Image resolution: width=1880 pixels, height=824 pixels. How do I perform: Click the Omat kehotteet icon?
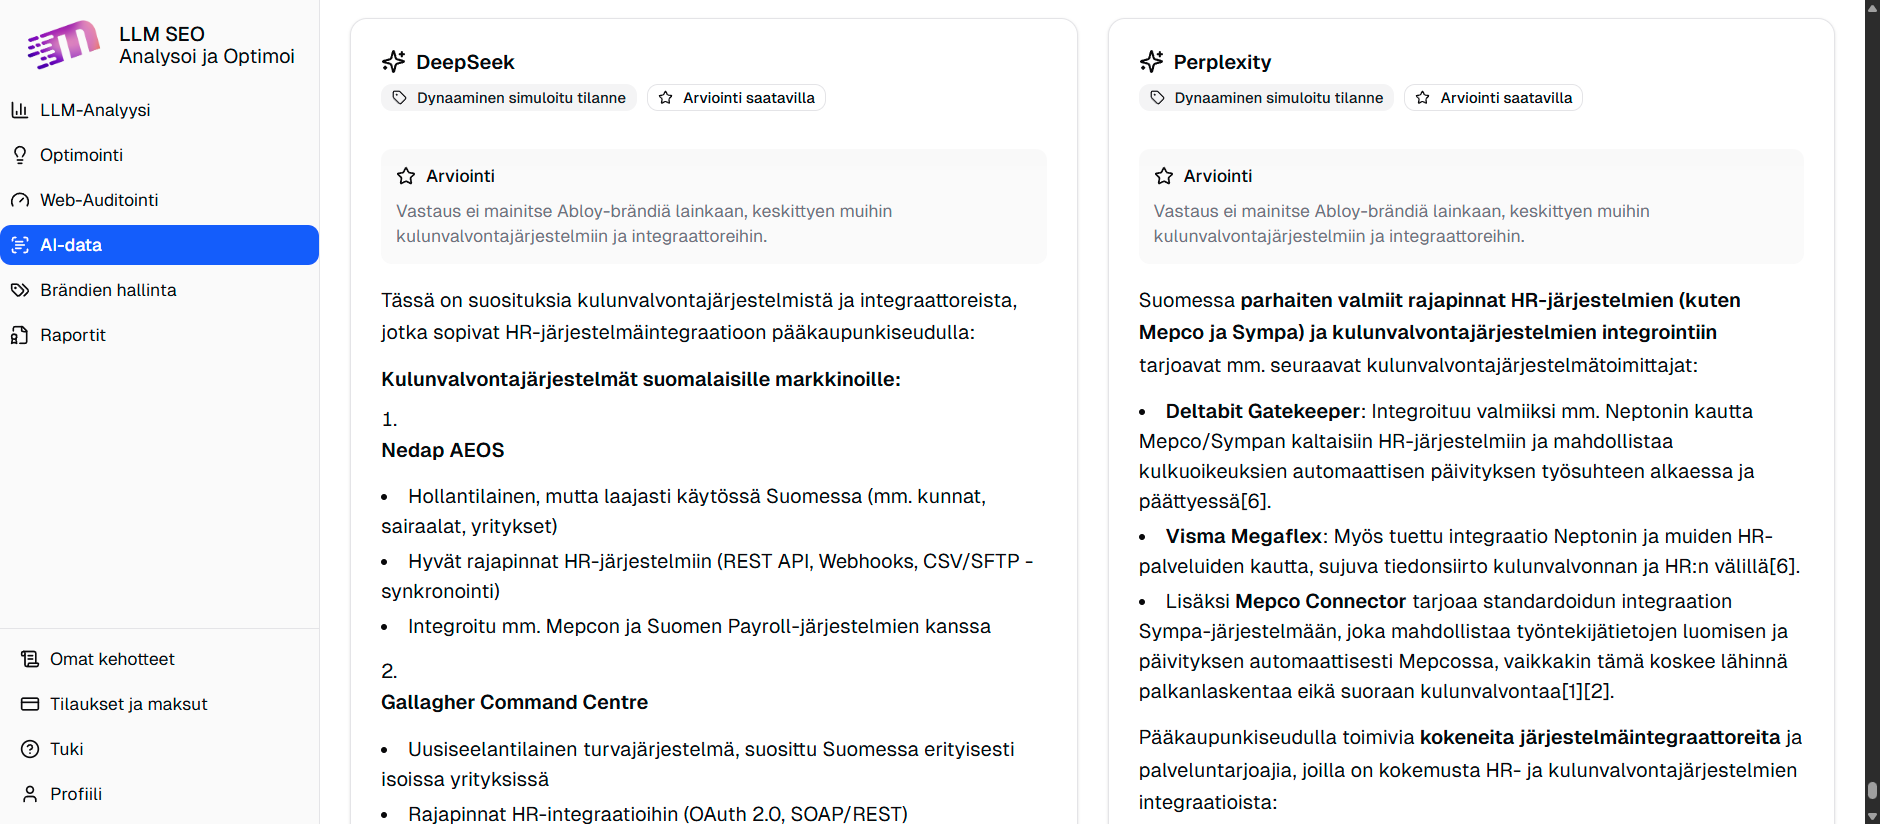30,659
